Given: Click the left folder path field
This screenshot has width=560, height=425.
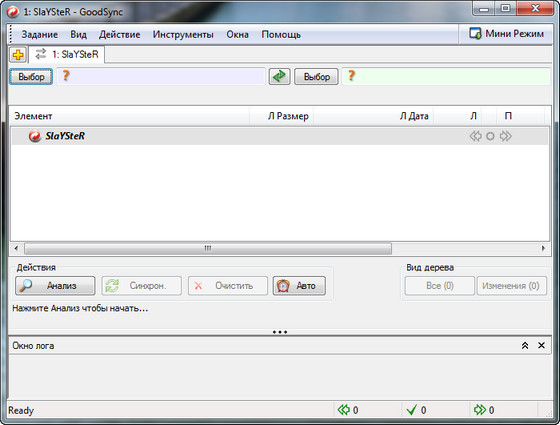Looking at the screenshot, I should pos(161,76).
